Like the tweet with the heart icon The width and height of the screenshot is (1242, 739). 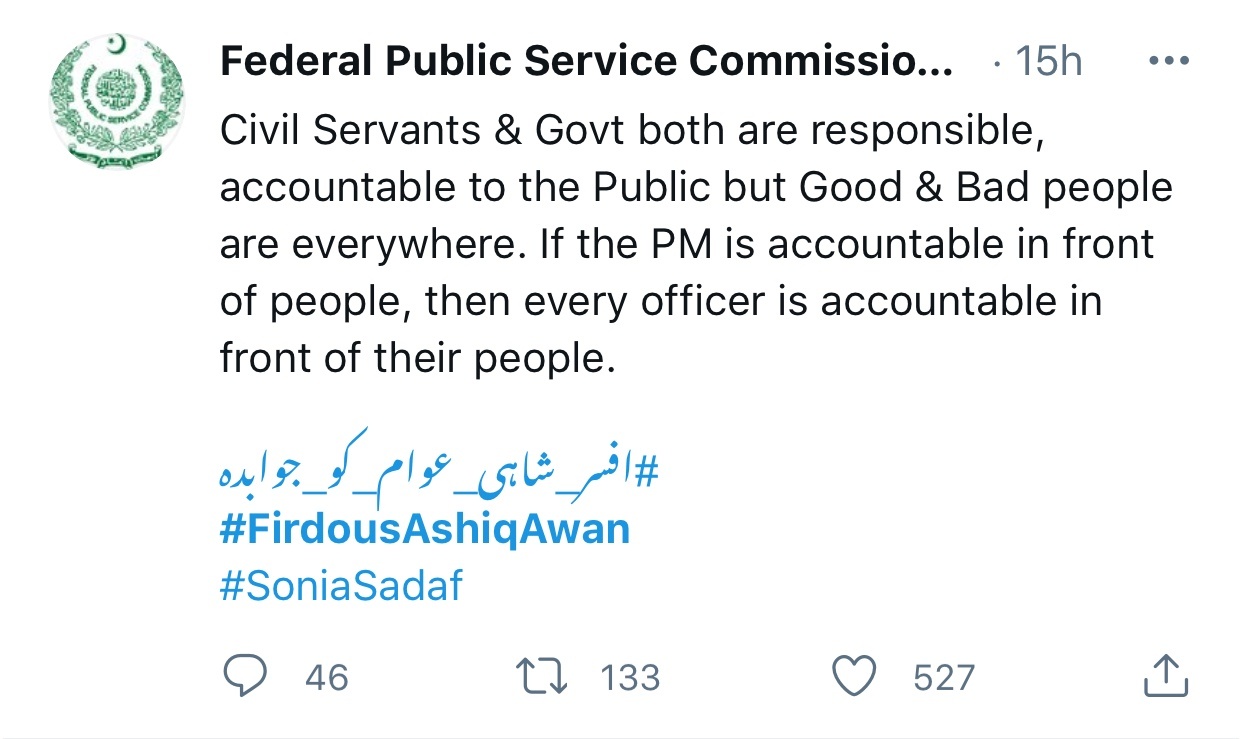(854, 677)
